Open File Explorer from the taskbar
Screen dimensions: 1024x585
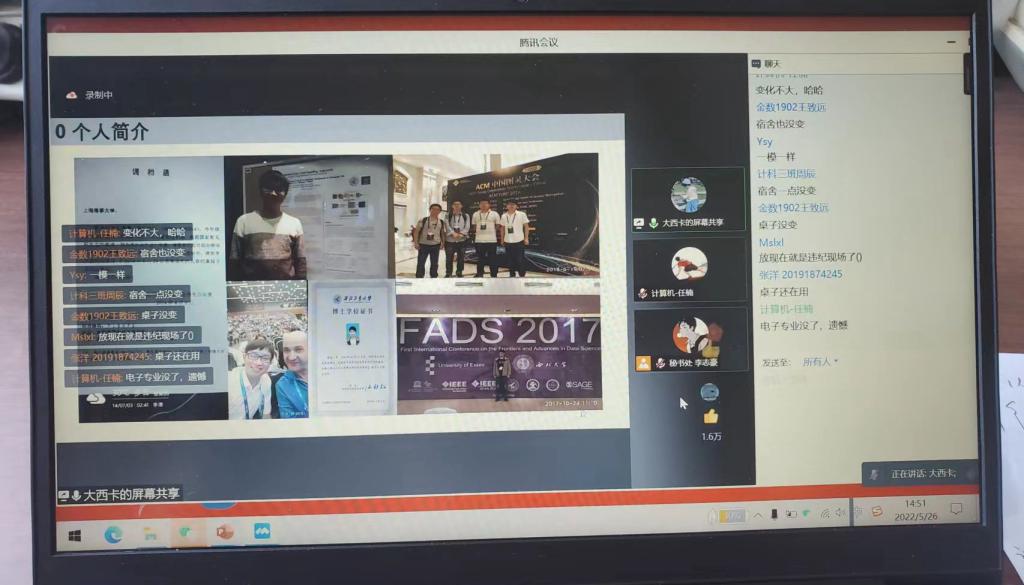tap(149, 534)
